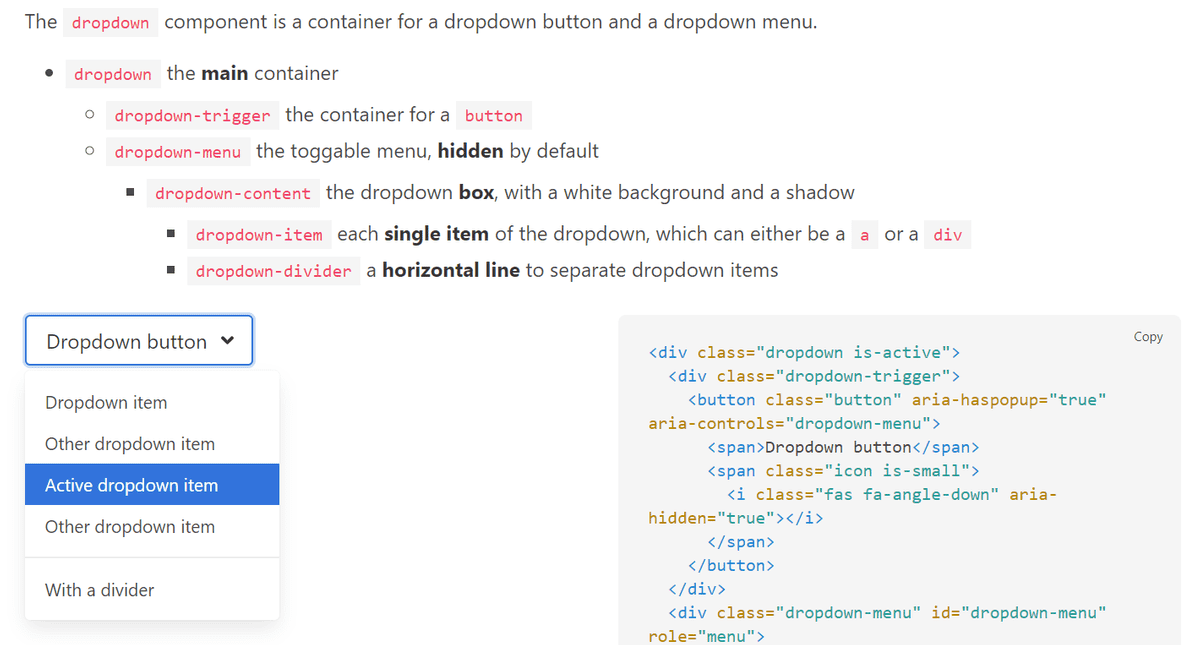This screenshot has height=645, width=1200.
Task: Click the dropdown-divider code tag
Action: [273, 270]
